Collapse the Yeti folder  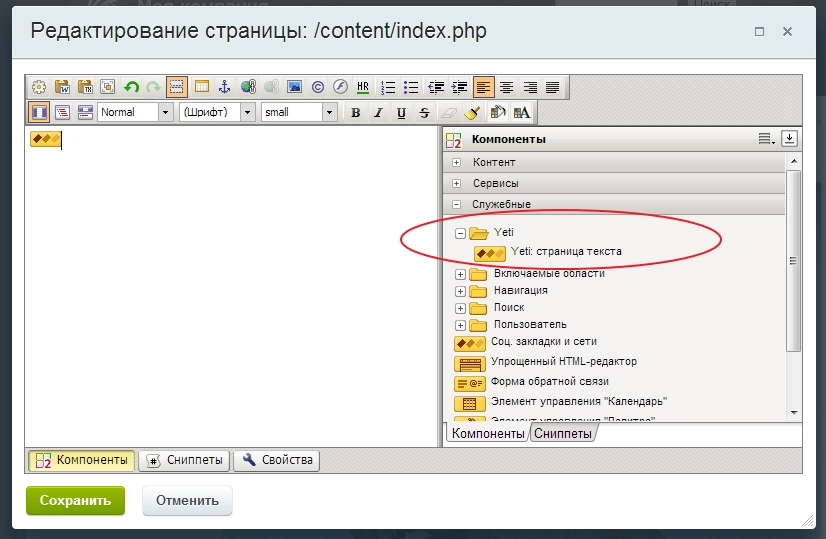[x=460, y=233]
